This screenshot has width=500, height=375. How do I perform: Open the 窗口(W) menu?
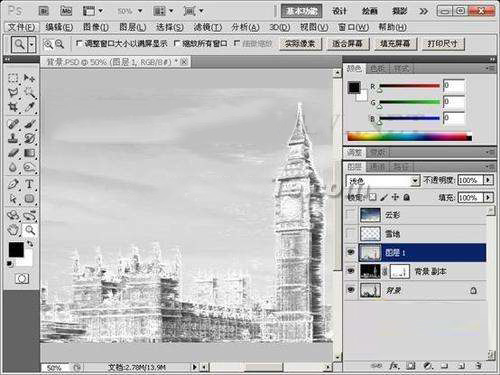click(x=353, y=27)
